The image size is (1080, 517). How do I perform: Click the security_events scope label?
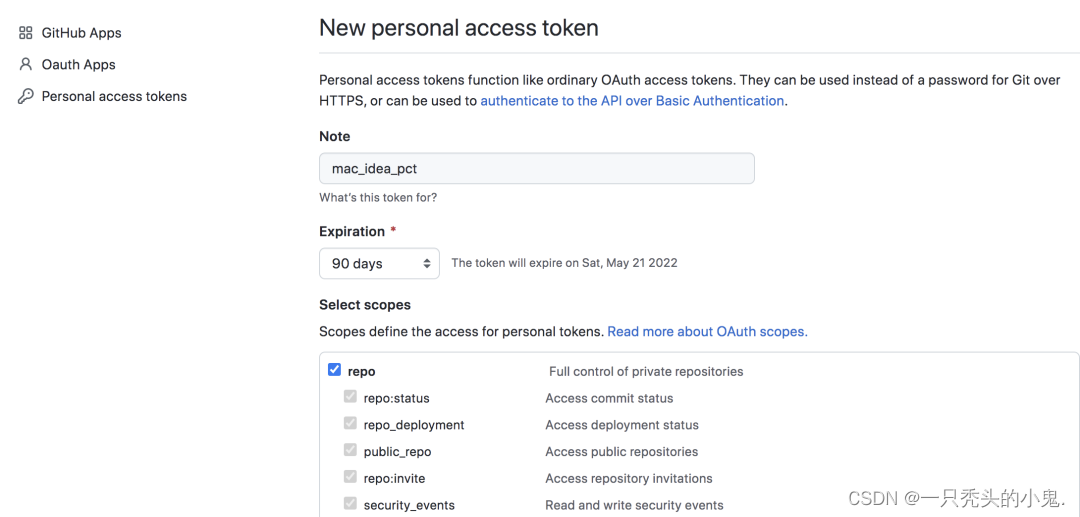pos(409,505)
